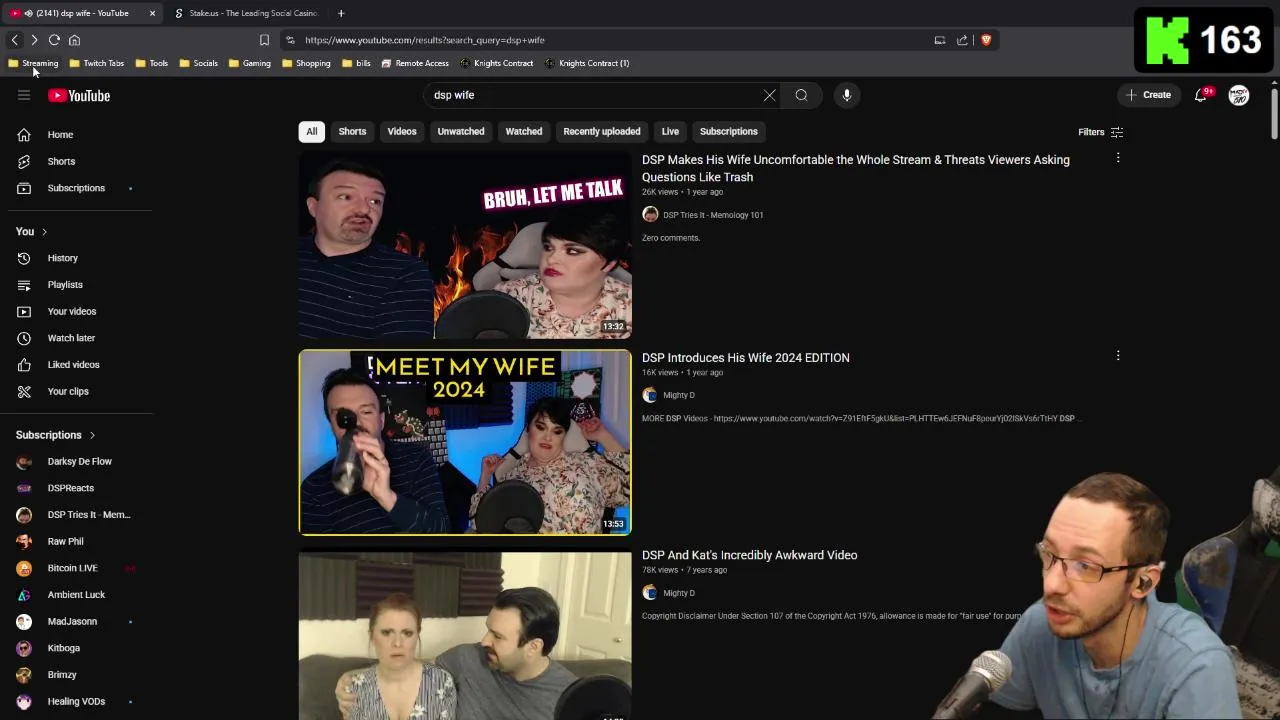
Task: Expand the Subscriptions section header
Action: pos(56,435)
